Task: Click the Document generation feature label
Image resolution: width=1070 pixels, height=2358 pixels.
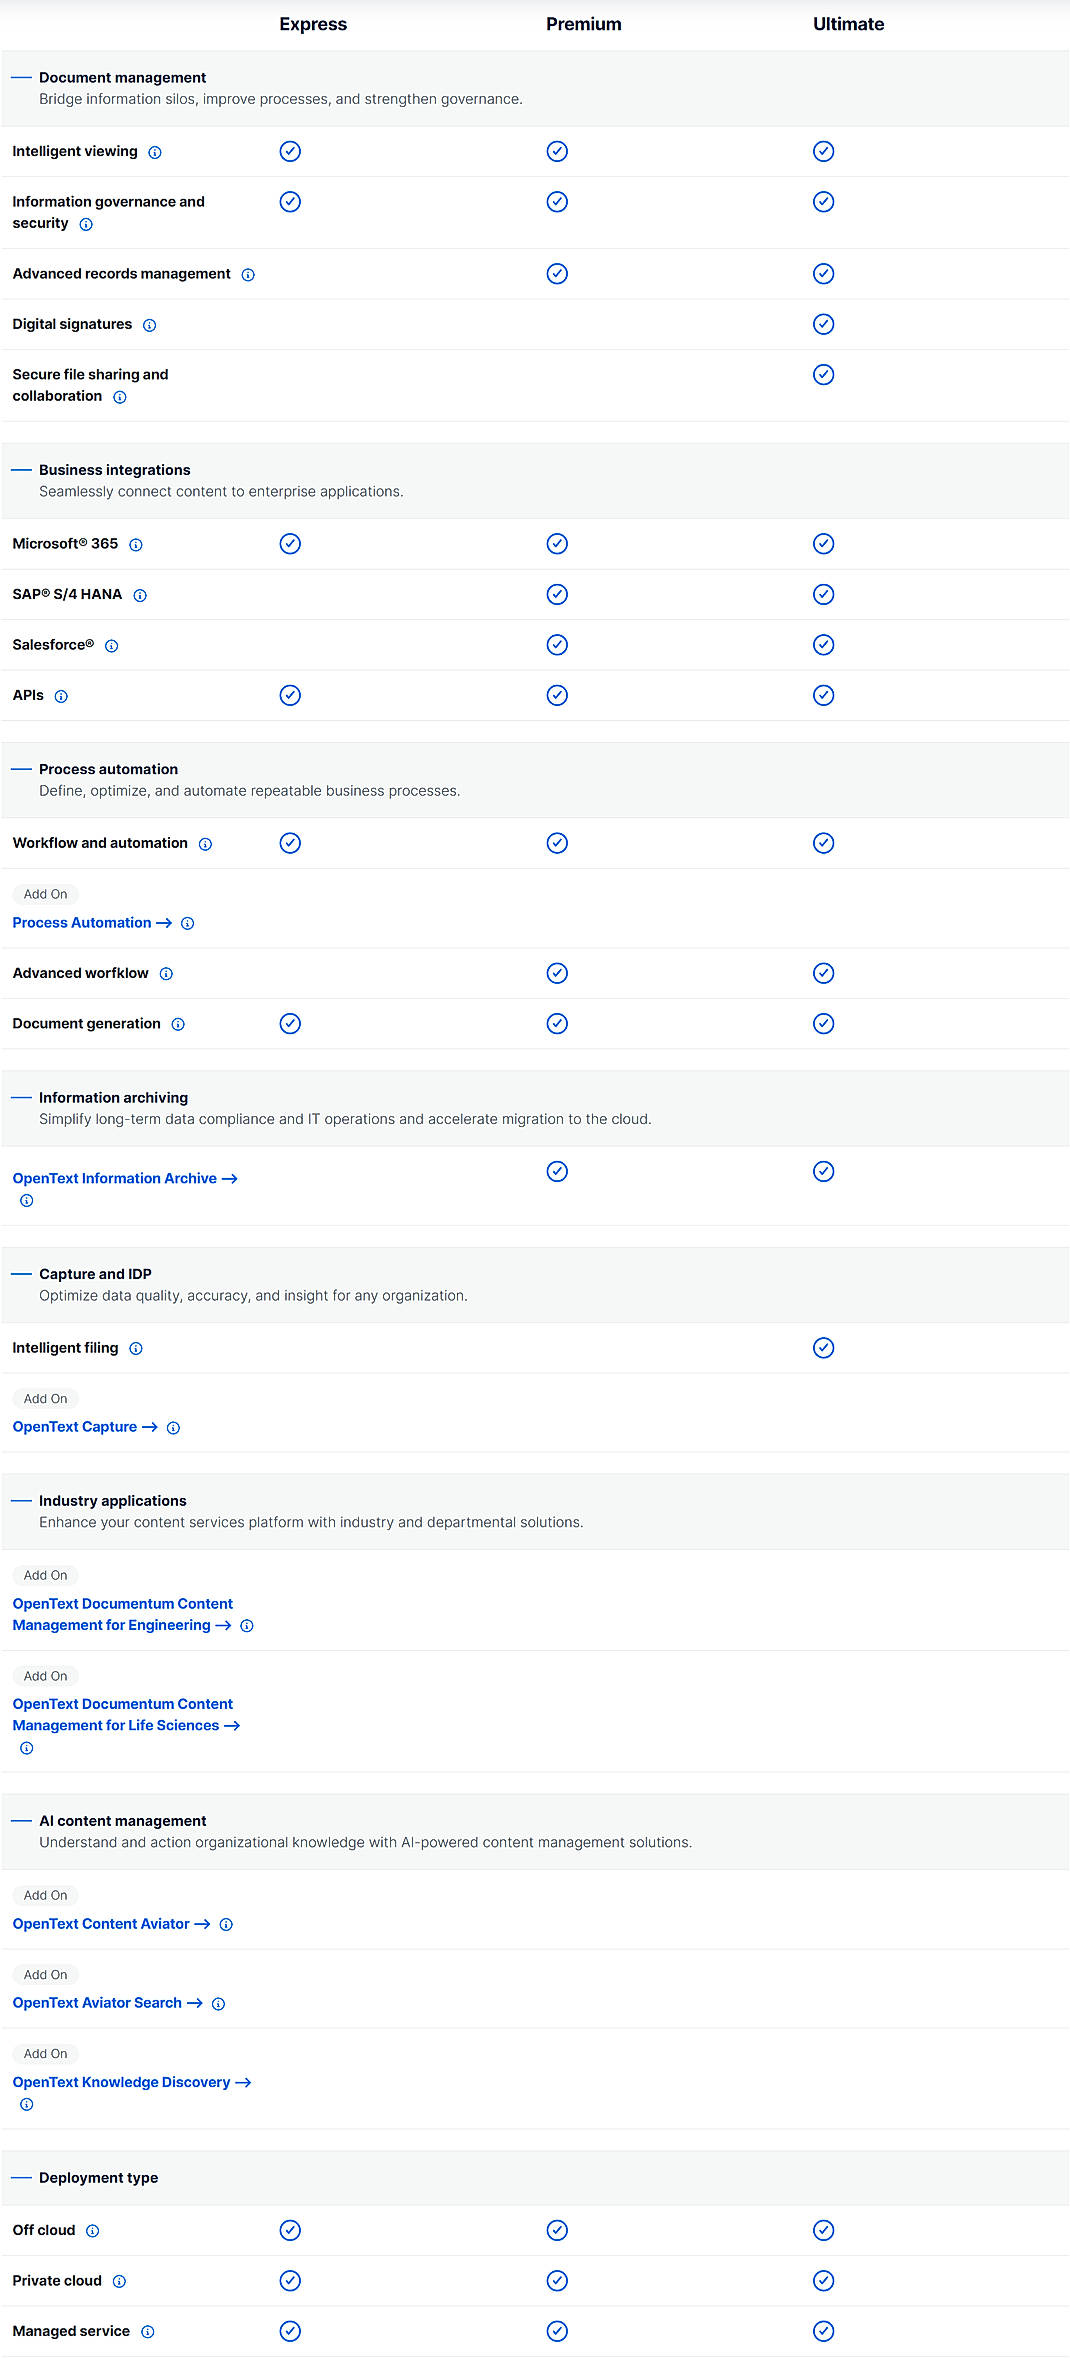Action: click(86, 1024)
